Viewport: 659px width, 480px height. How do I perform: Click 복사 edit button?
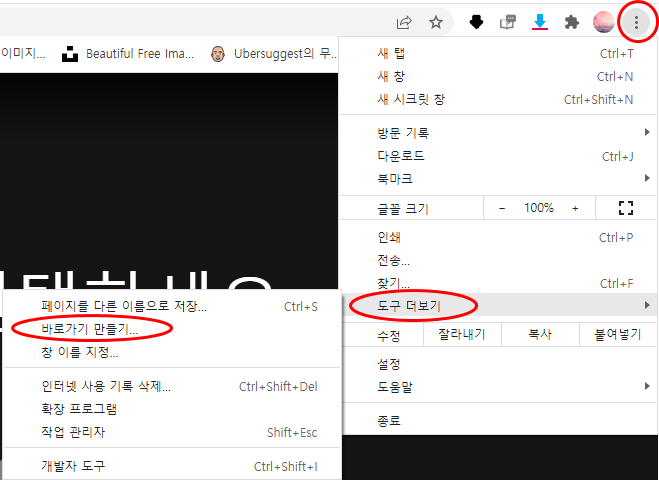[x=540, y=335]
